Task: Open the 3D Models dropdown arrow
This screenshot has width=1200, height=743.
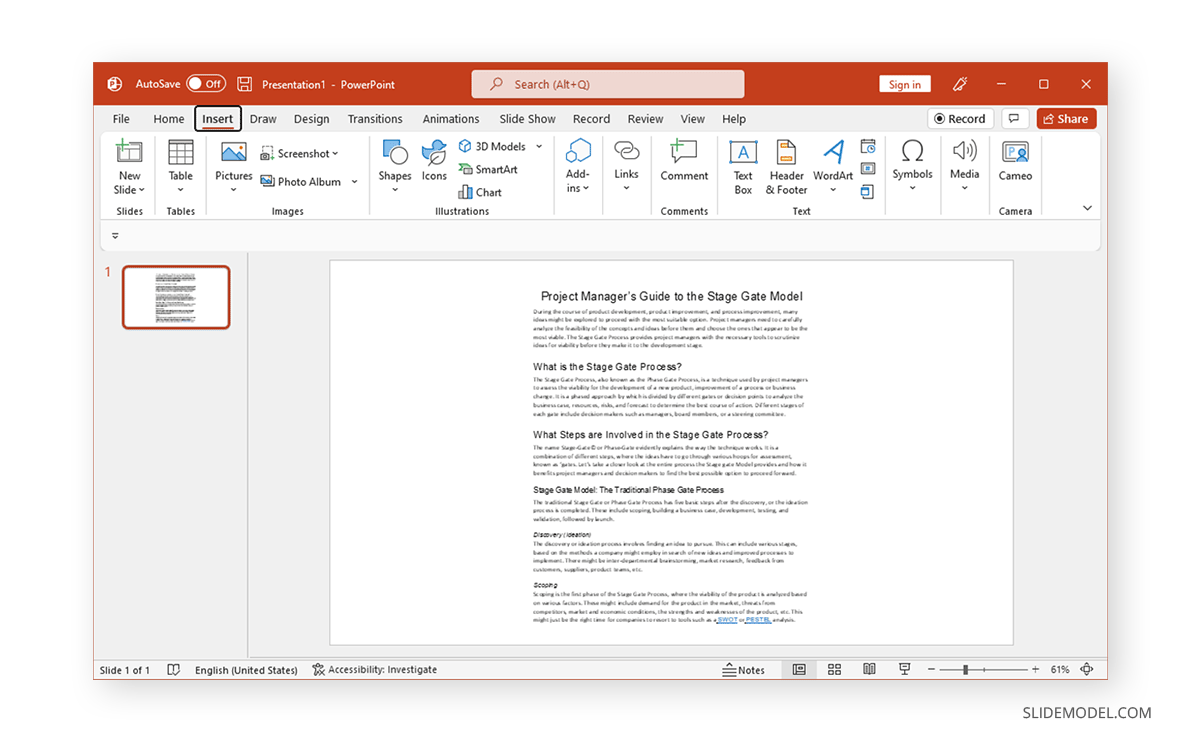Action: [538, 146]
